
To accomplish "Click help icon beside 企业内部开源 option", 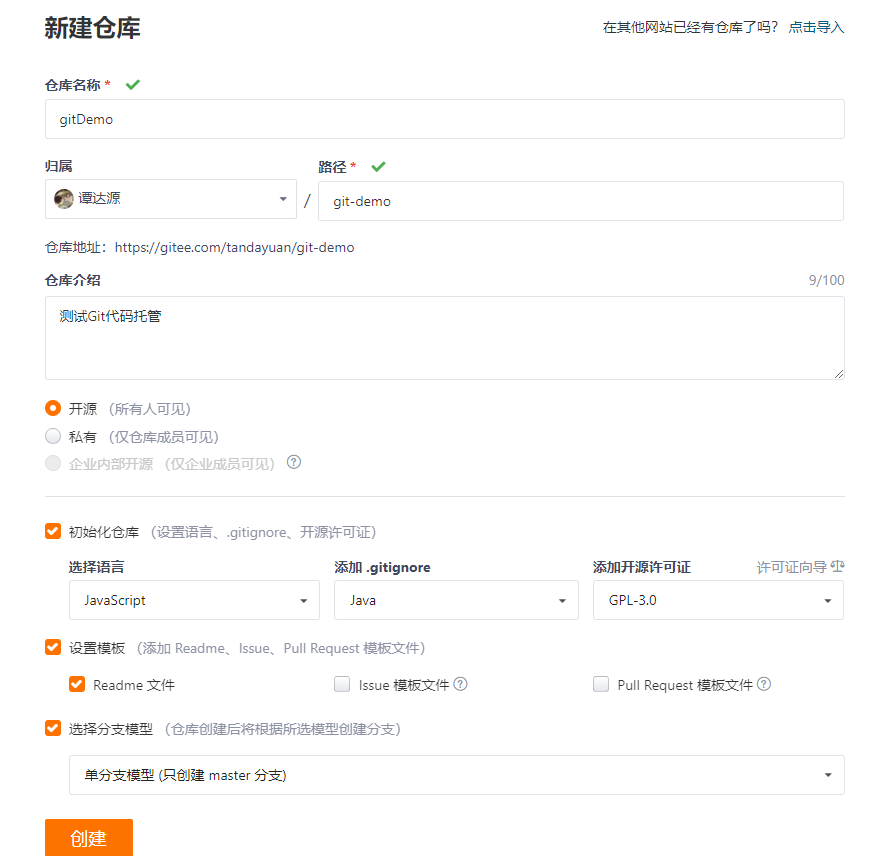I will pos(294,463).
